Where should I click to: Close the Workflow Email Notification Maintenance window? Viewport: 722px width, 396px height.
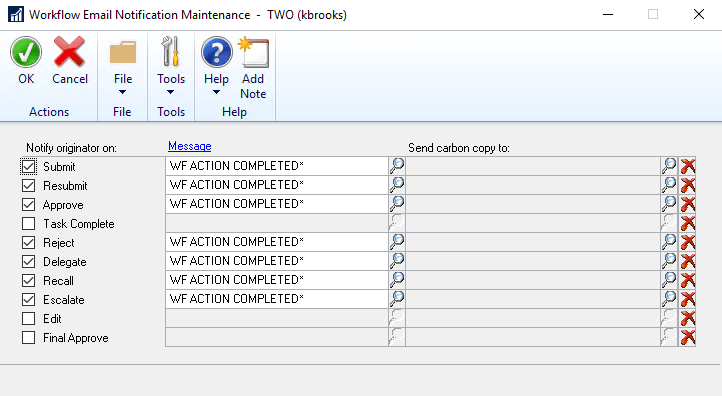click(x=699, y=14)
